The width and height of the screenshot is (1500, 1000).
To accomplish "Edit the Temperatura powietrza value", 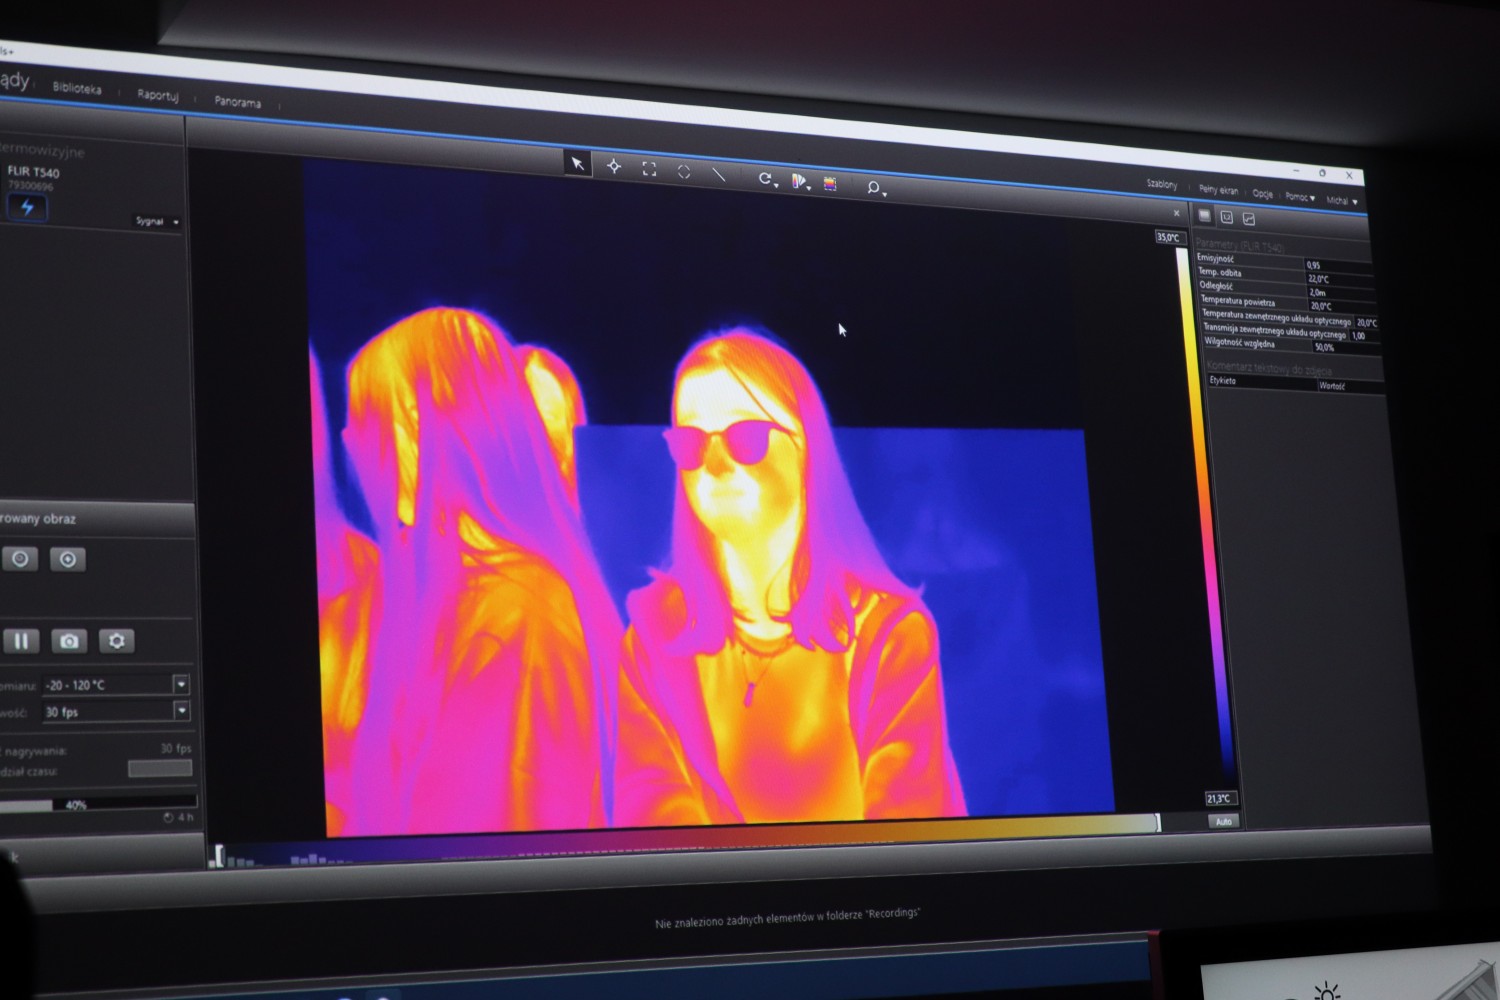I will point(1343,306).
